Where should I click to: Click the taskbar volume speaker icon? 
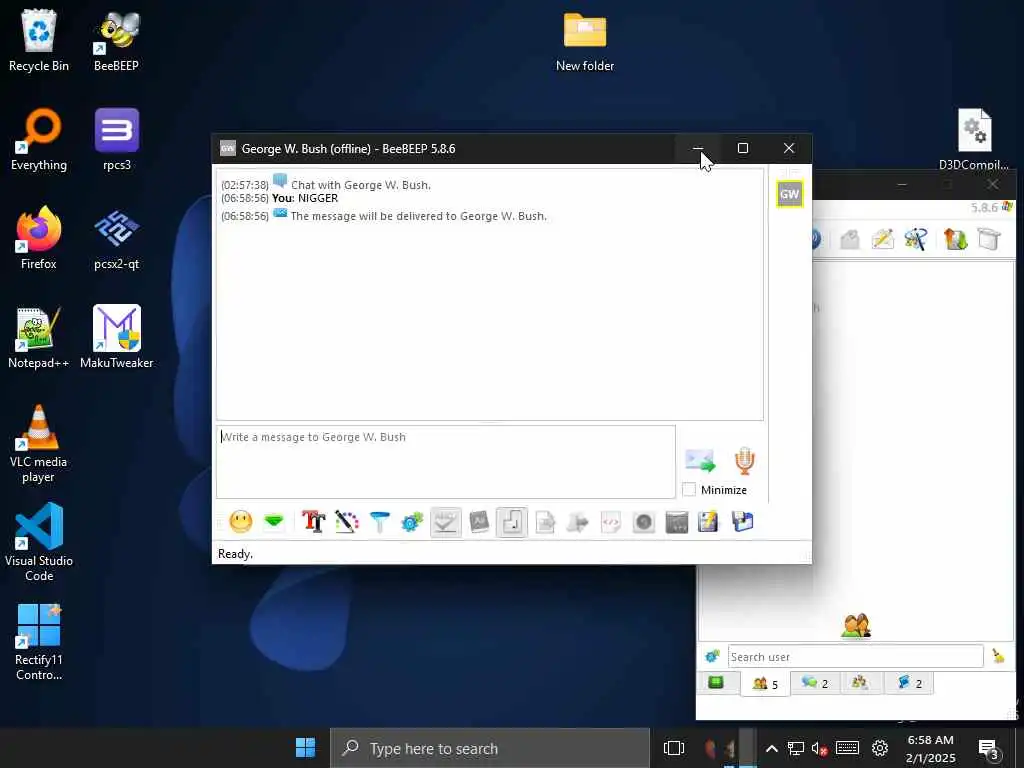point(820,748)
